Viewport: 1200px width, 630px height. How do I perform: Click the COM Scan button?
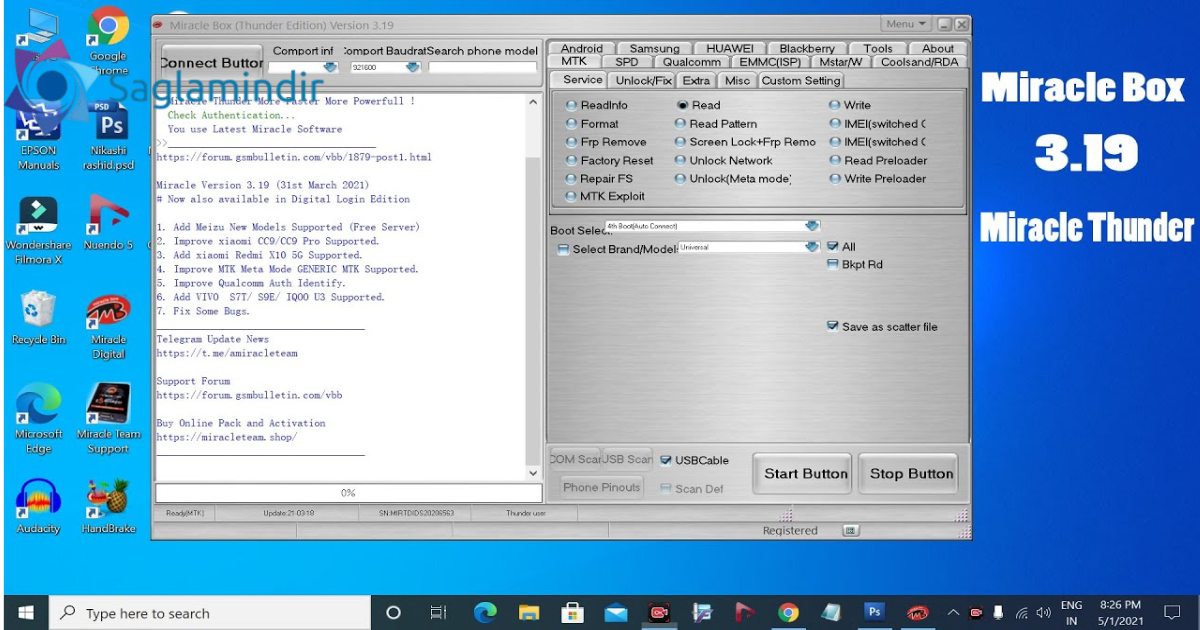pyautogui.click(x=574, y=459)
